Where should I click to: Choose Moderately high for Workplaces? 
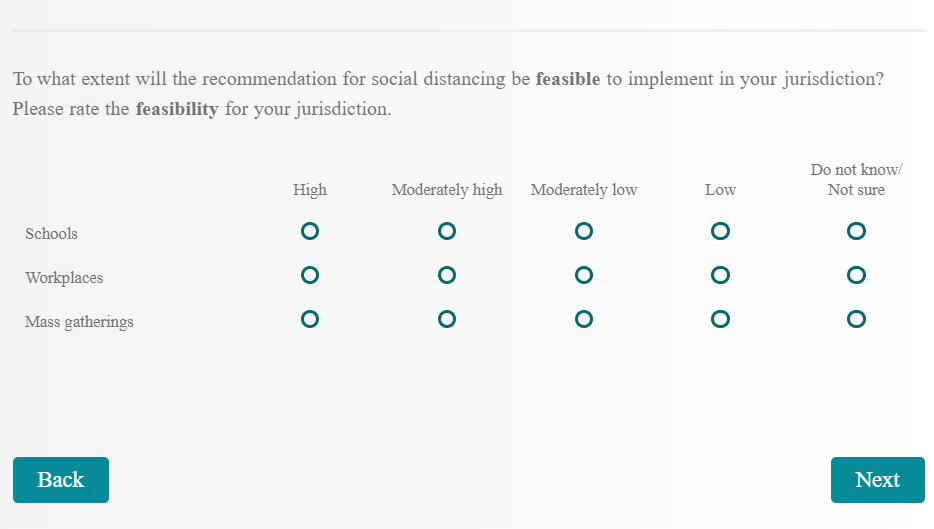(447, 275)
